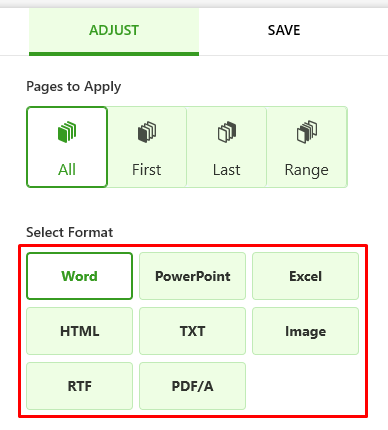Choose the RTF format button
Screen dimensions: 388x430
point(80,386)
